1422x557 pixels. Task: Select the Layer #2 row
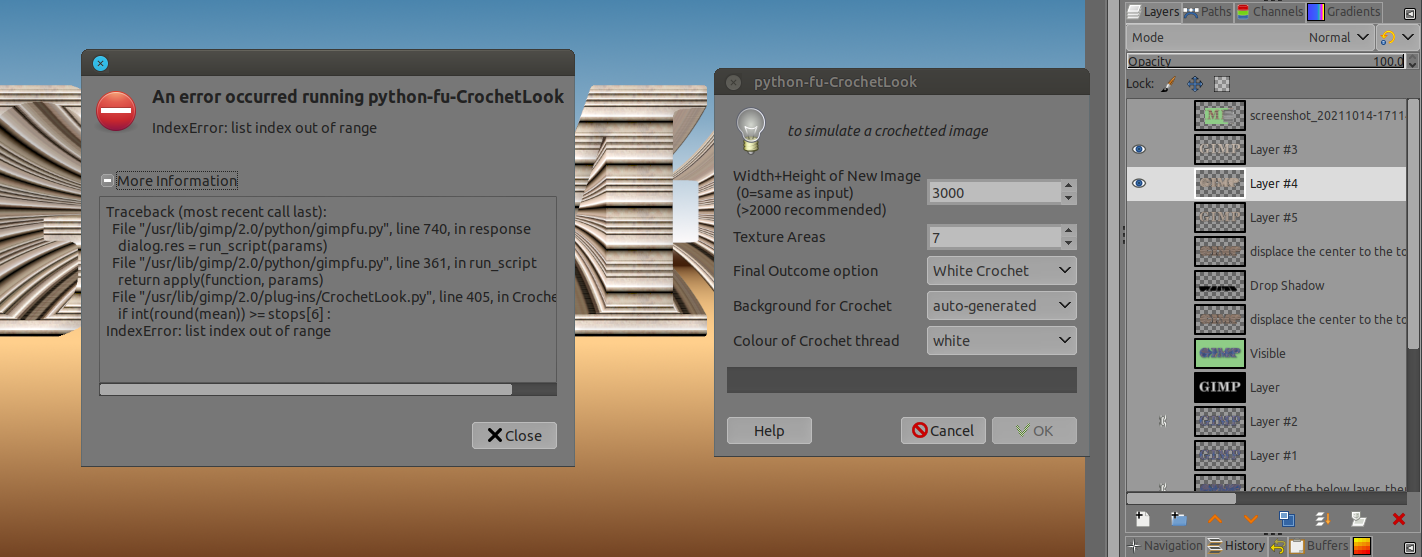[1266, 421]
